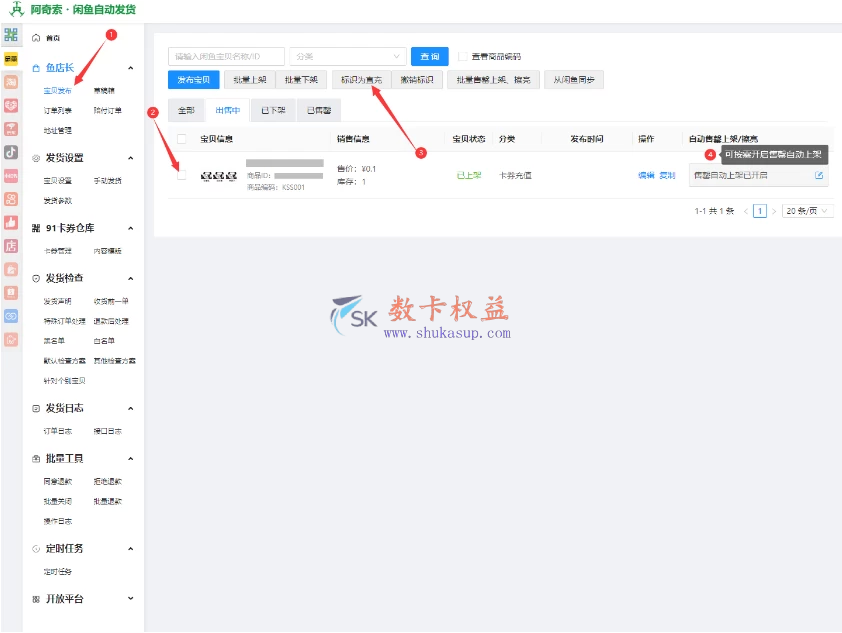This screenshot has width=842, height=633.
Task: Click the bag icon beside 鱼店长
Action: 36,68
